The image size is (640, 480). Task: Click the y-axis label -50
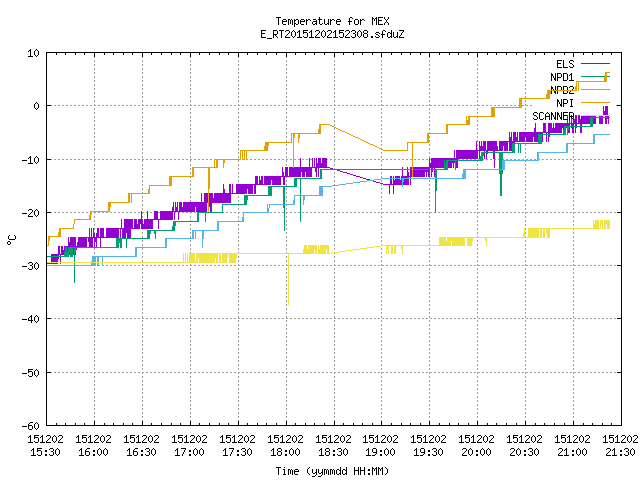[x=31, y=373]
